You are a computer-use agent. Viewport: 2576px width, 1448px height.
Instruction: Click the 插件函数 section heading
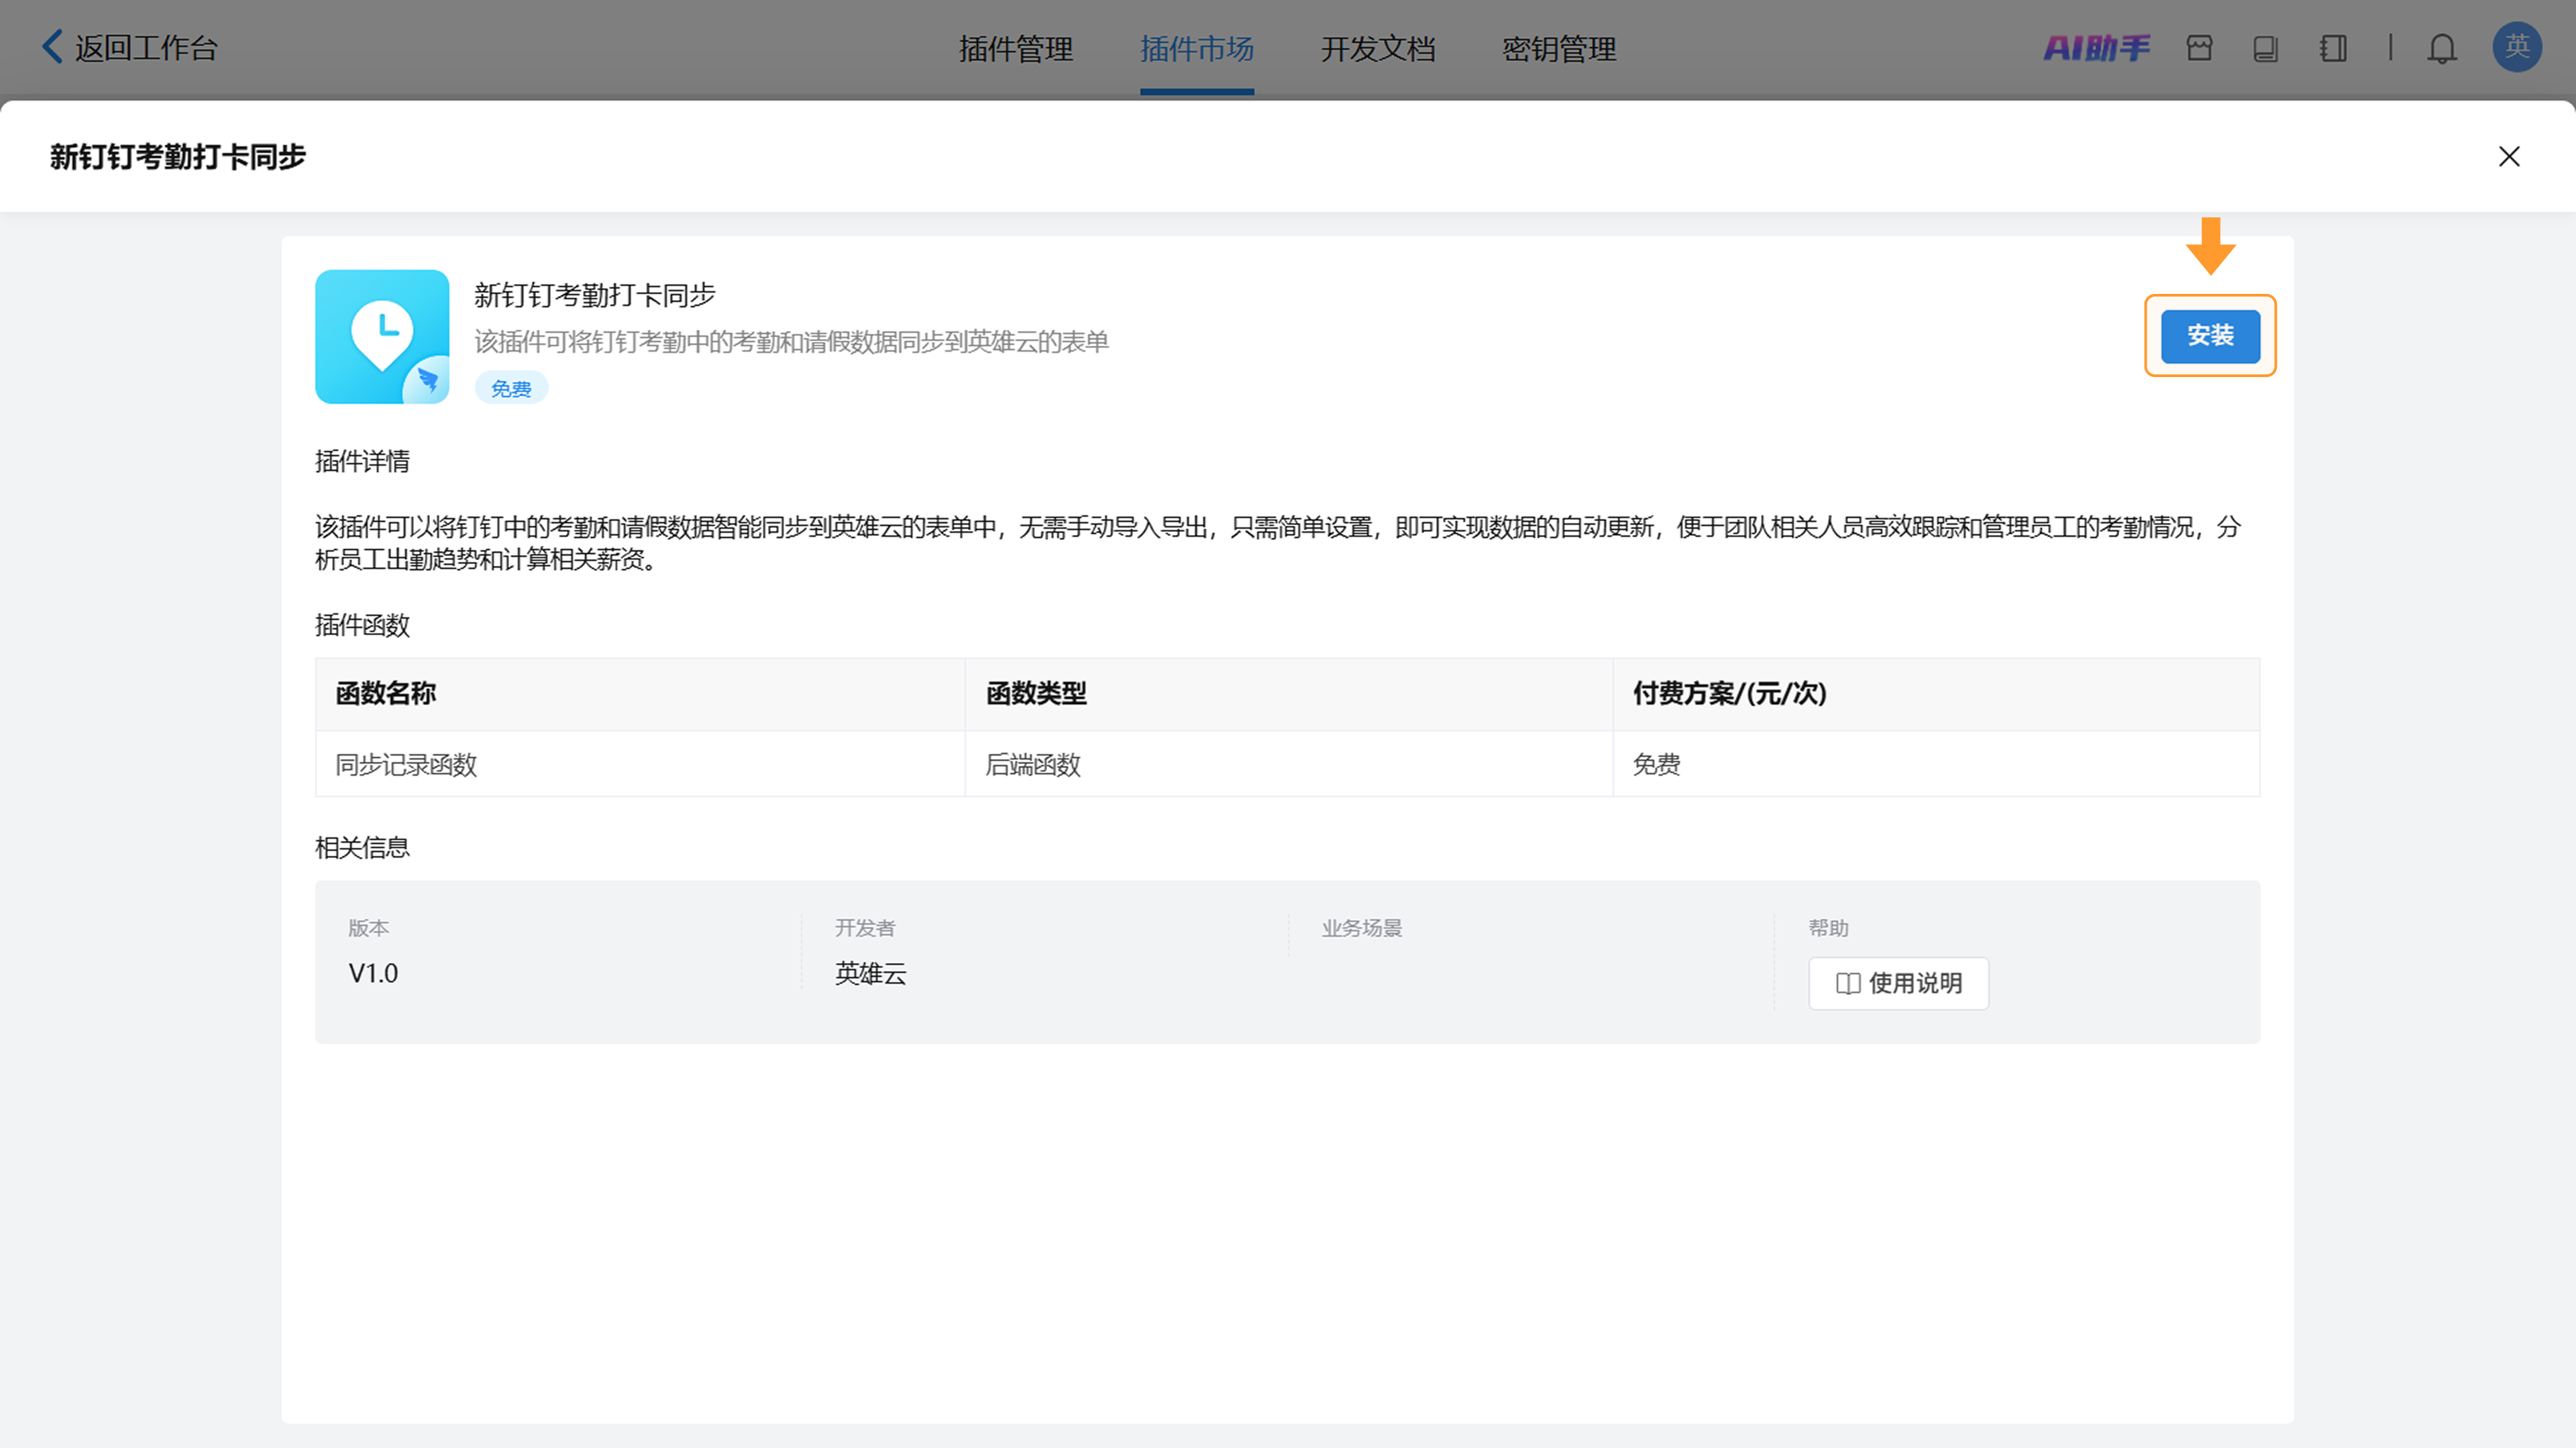coord(362,625)
